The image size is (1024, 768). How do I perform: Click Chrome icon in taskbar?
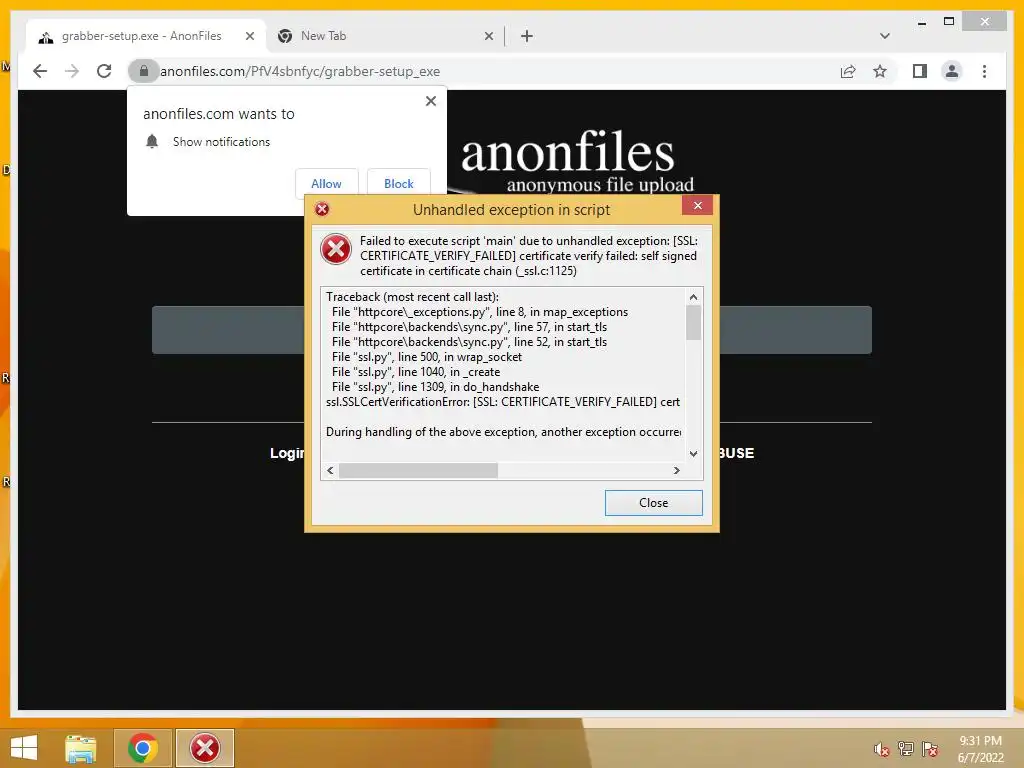[143, 748]
